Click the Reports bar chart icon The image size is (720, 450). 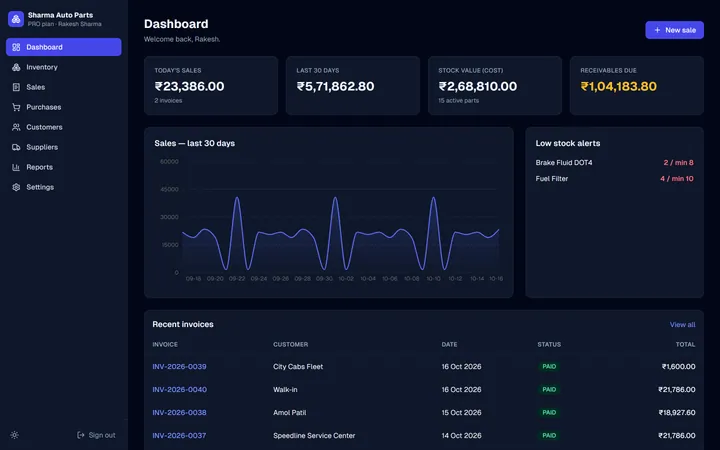16,167
